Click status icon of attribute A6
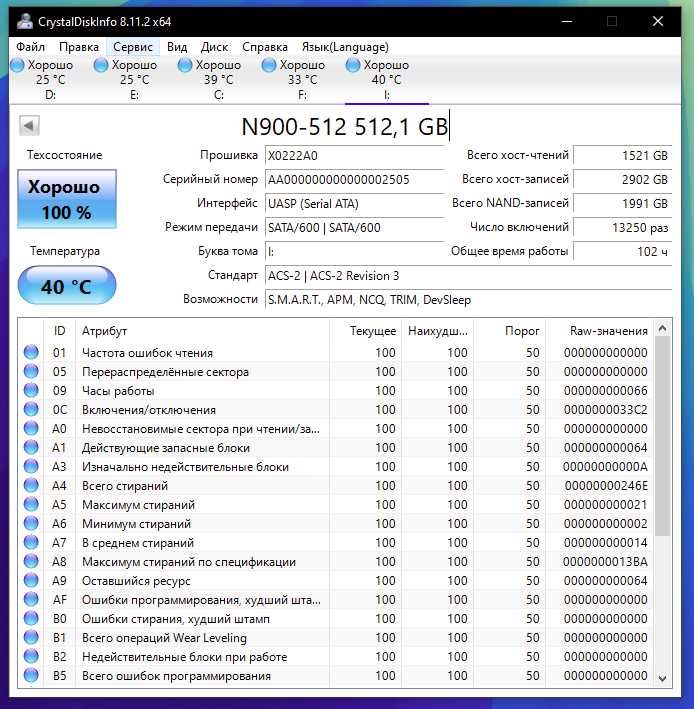The width and height of the screenshot is (694, 709). pyautogui.click(x=31, y=523)
